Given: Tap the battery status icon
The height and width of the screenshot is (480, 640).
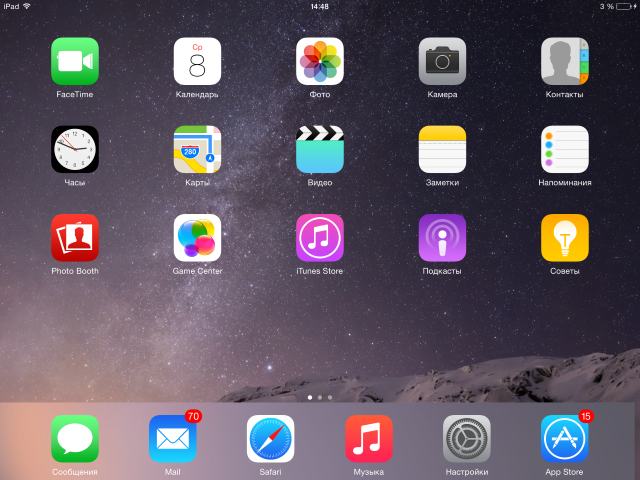Looking at the screenshot, I should point(626,7).
